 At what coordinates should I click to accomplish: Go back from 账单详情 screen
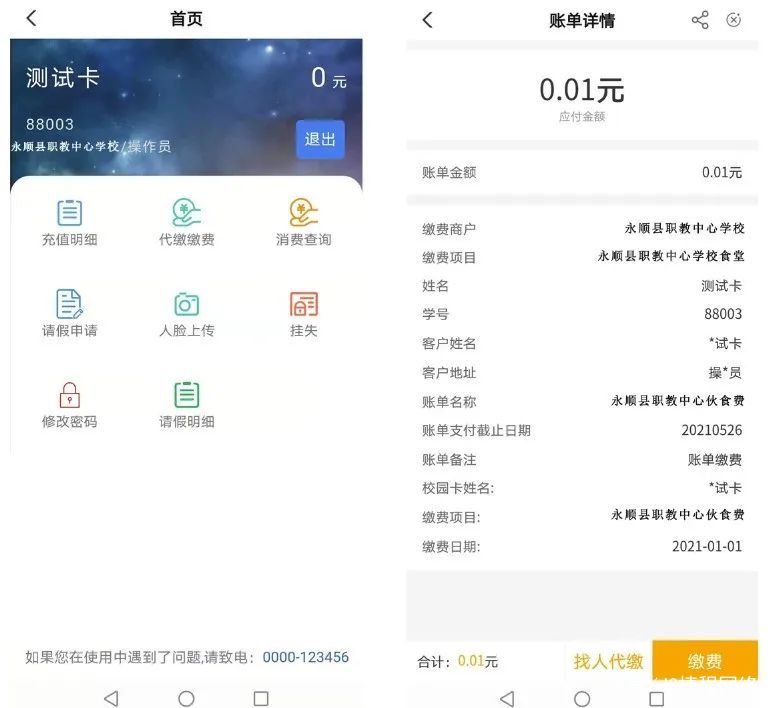427,20
